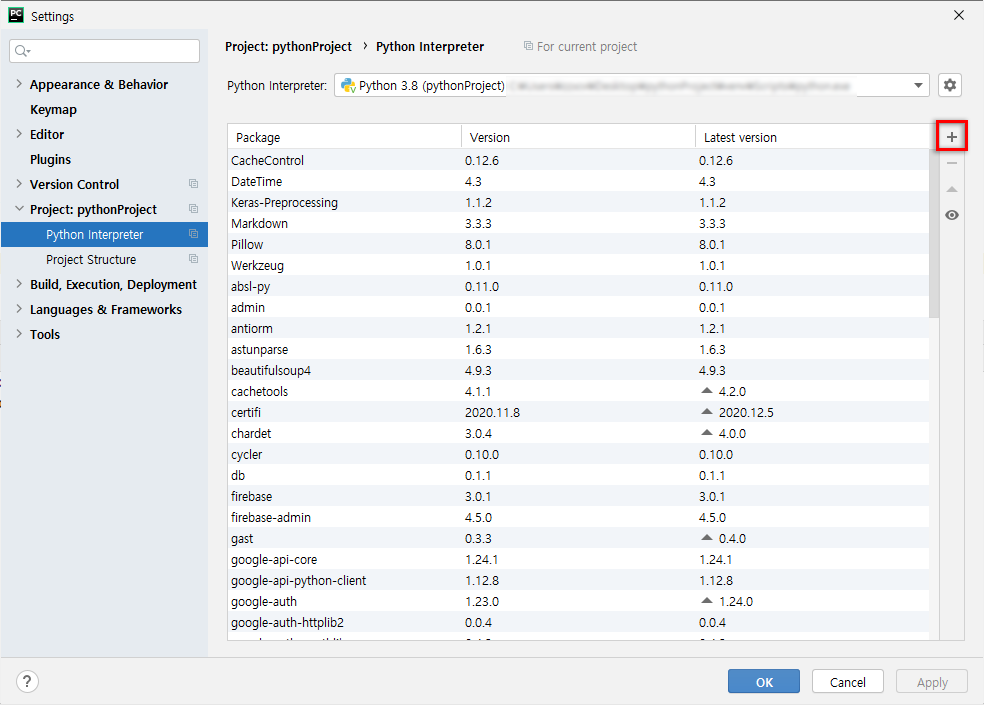Close the Settings dialog
The width and height of the screenshot is (984, 705).
pyautogui.click(x=959, y=15)
